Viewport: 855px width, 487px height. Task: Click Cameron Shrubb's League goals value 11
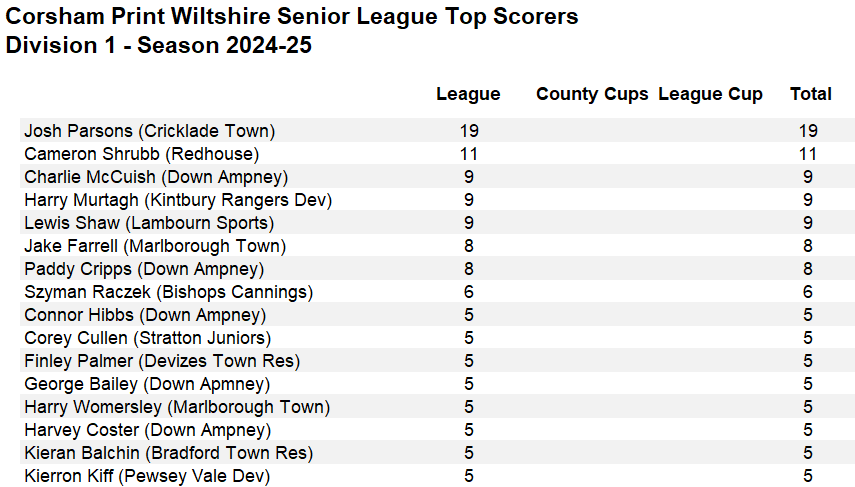468,154
